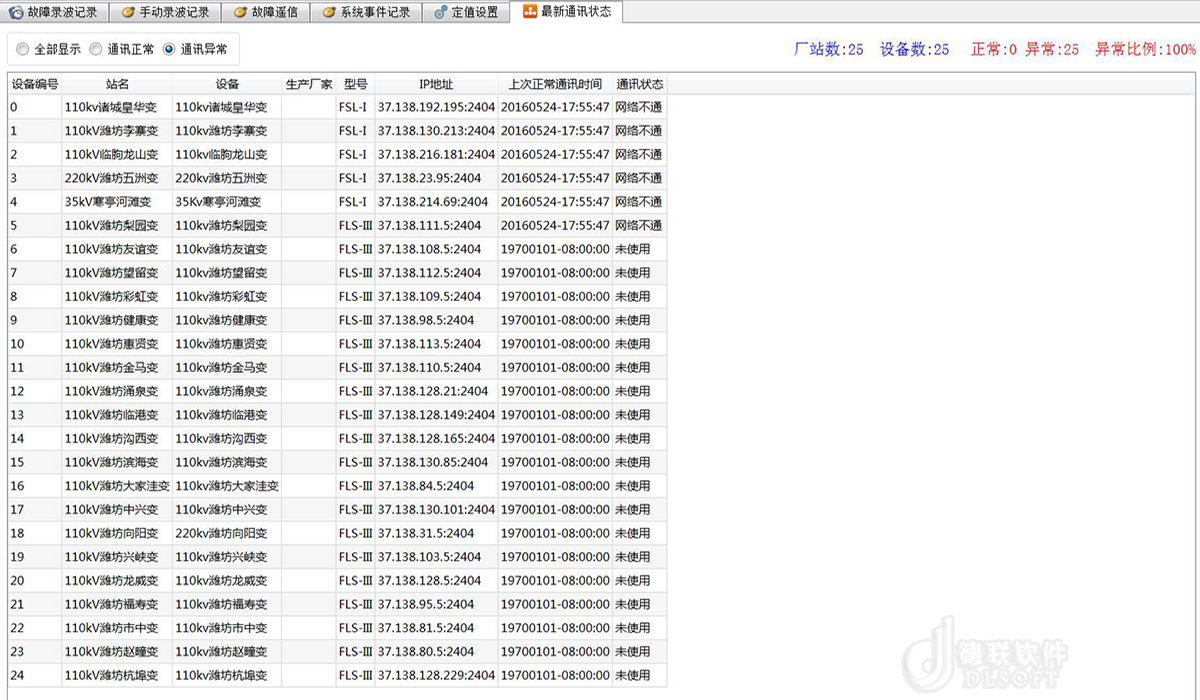The width and height of the screenshot is (1200, 700).
Task: Click the 故障录波记录 tab icon
Action: [x=16, y=13]
